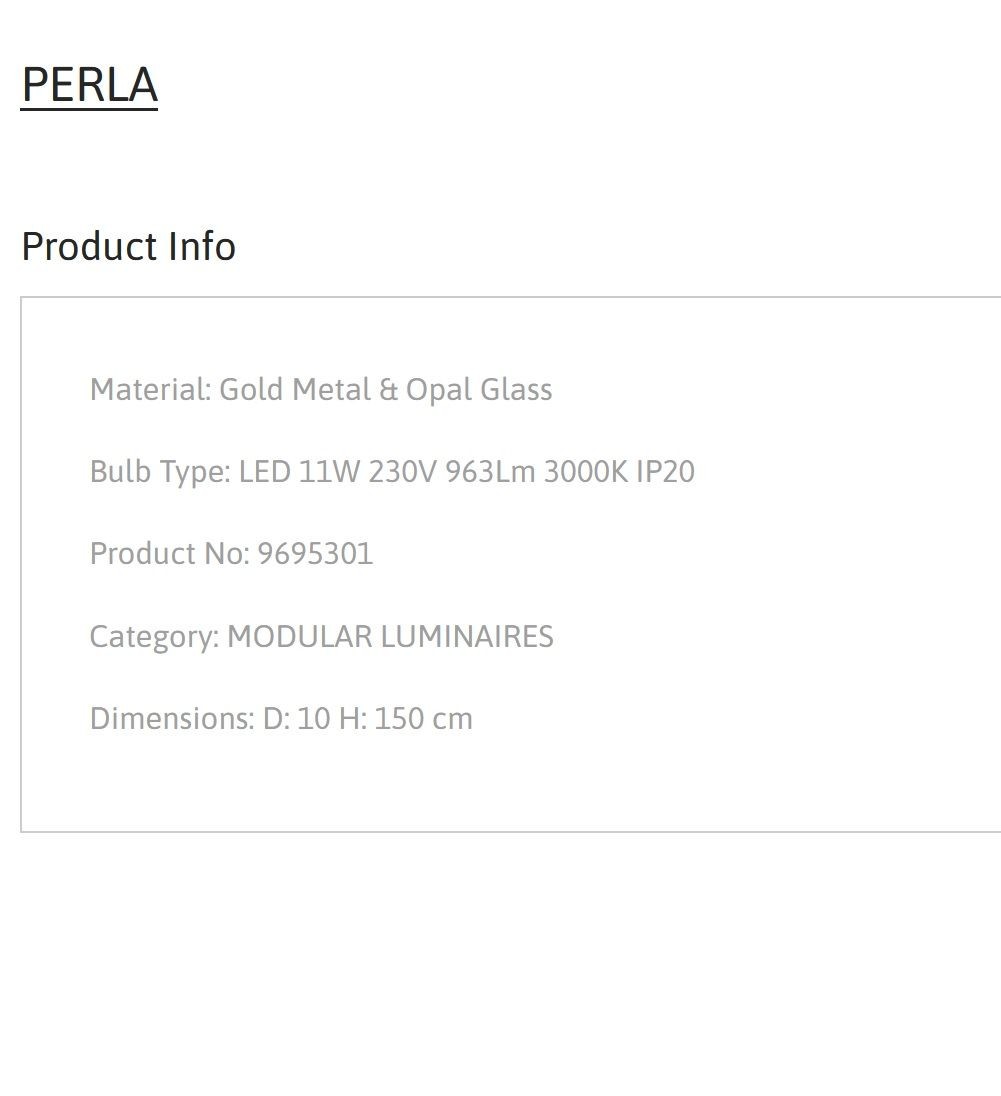This screenshot has height=1096, width=1001.
Task: Click the Category label text
Action: tap(154, 637)
